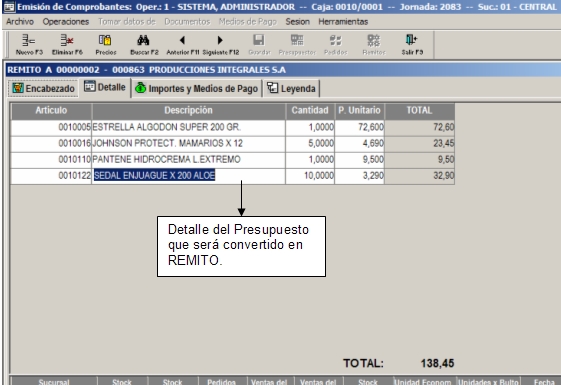Click the Pedidos toolbar icon

pos(336,45)
